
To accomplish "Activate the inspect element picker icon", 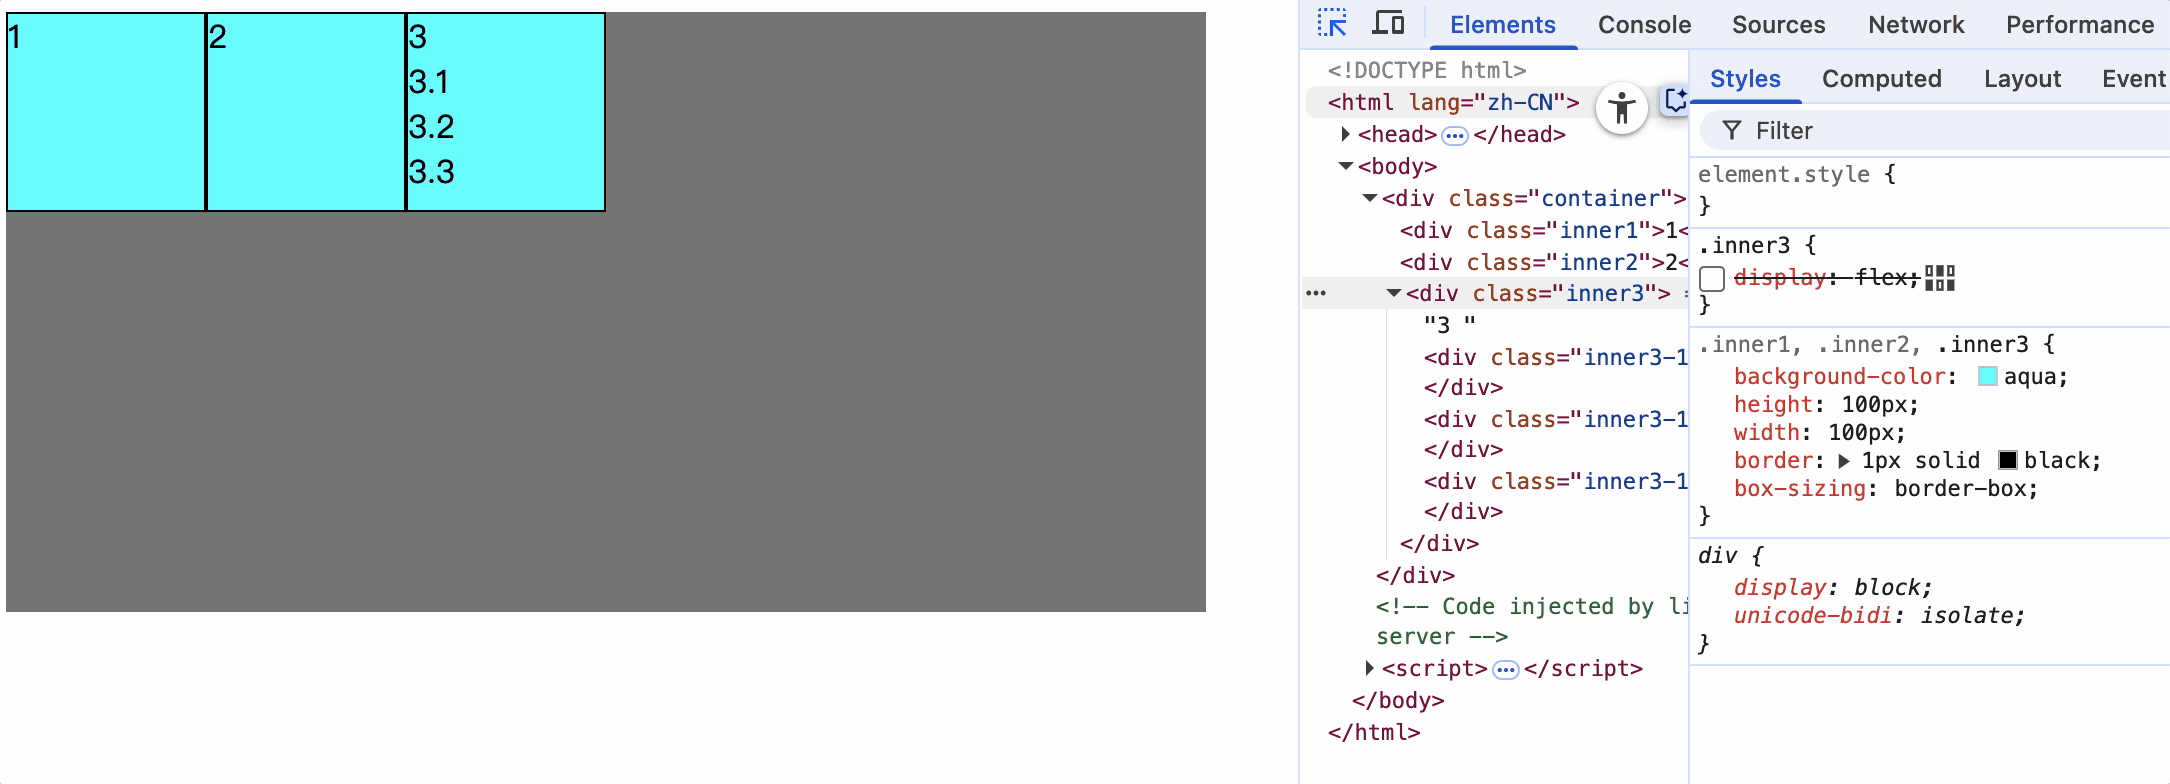I will pyautogui.click(x=1332, y=23).
